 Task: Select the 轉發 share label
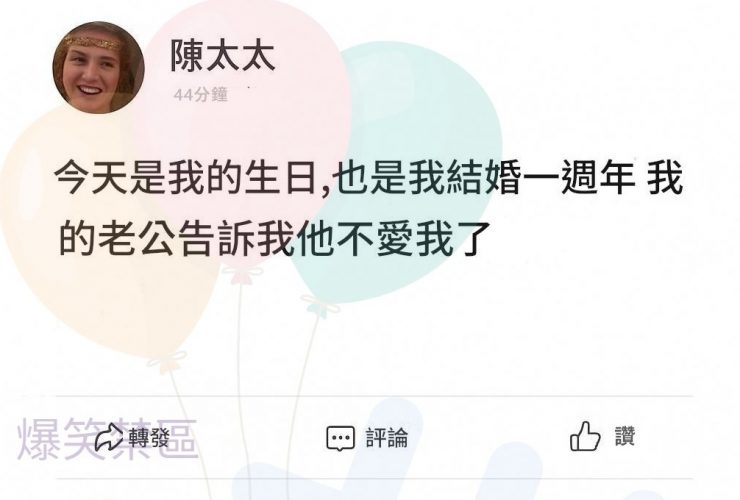149,438
